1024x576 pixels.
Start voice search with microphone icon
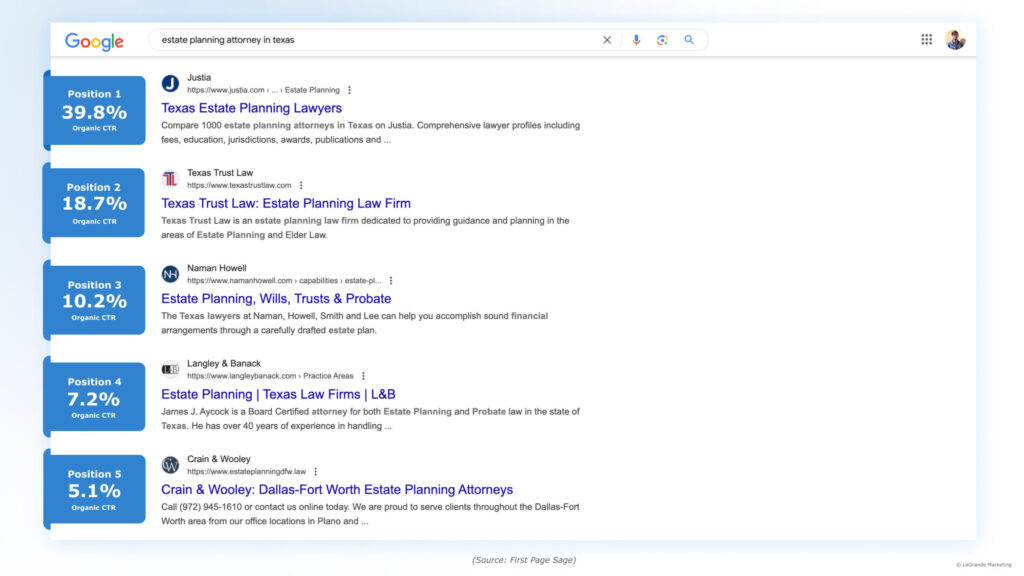click(x=636, y=40)
